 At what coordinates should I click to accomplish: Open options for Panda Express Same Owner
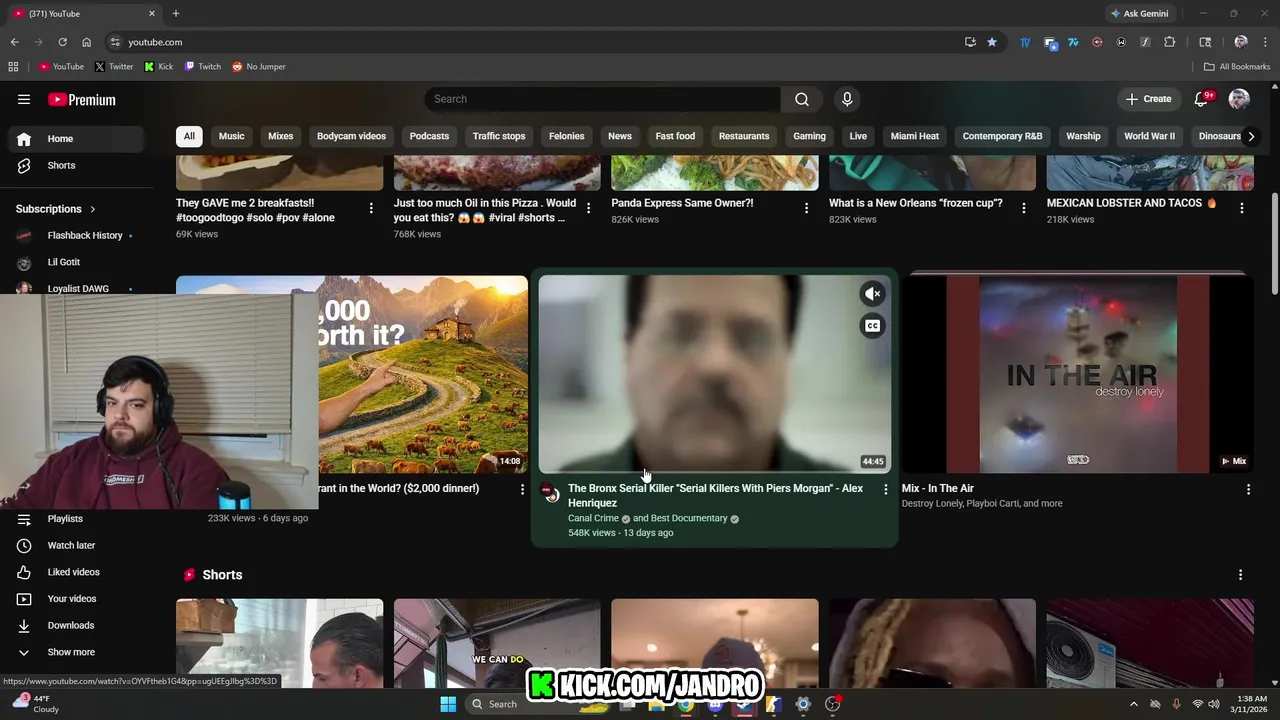(x=806, y=208)
